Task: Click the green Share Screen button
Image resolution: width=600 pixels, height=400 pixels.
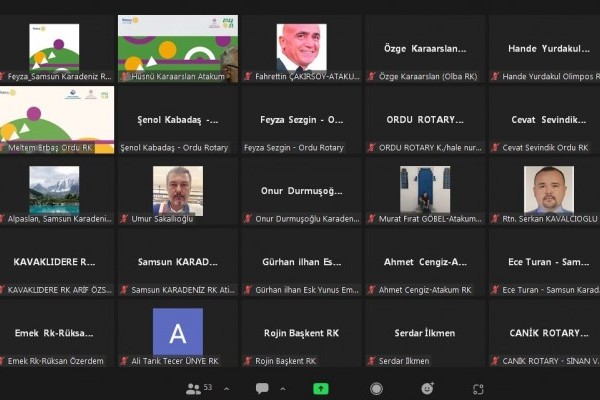Action: pos(321,389)
